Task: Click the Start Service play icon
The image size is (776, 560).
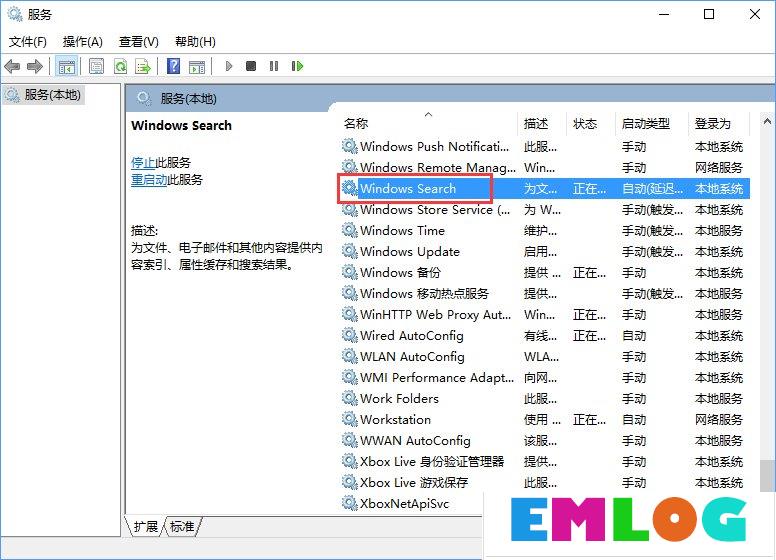Action: [x=228, y=66]
